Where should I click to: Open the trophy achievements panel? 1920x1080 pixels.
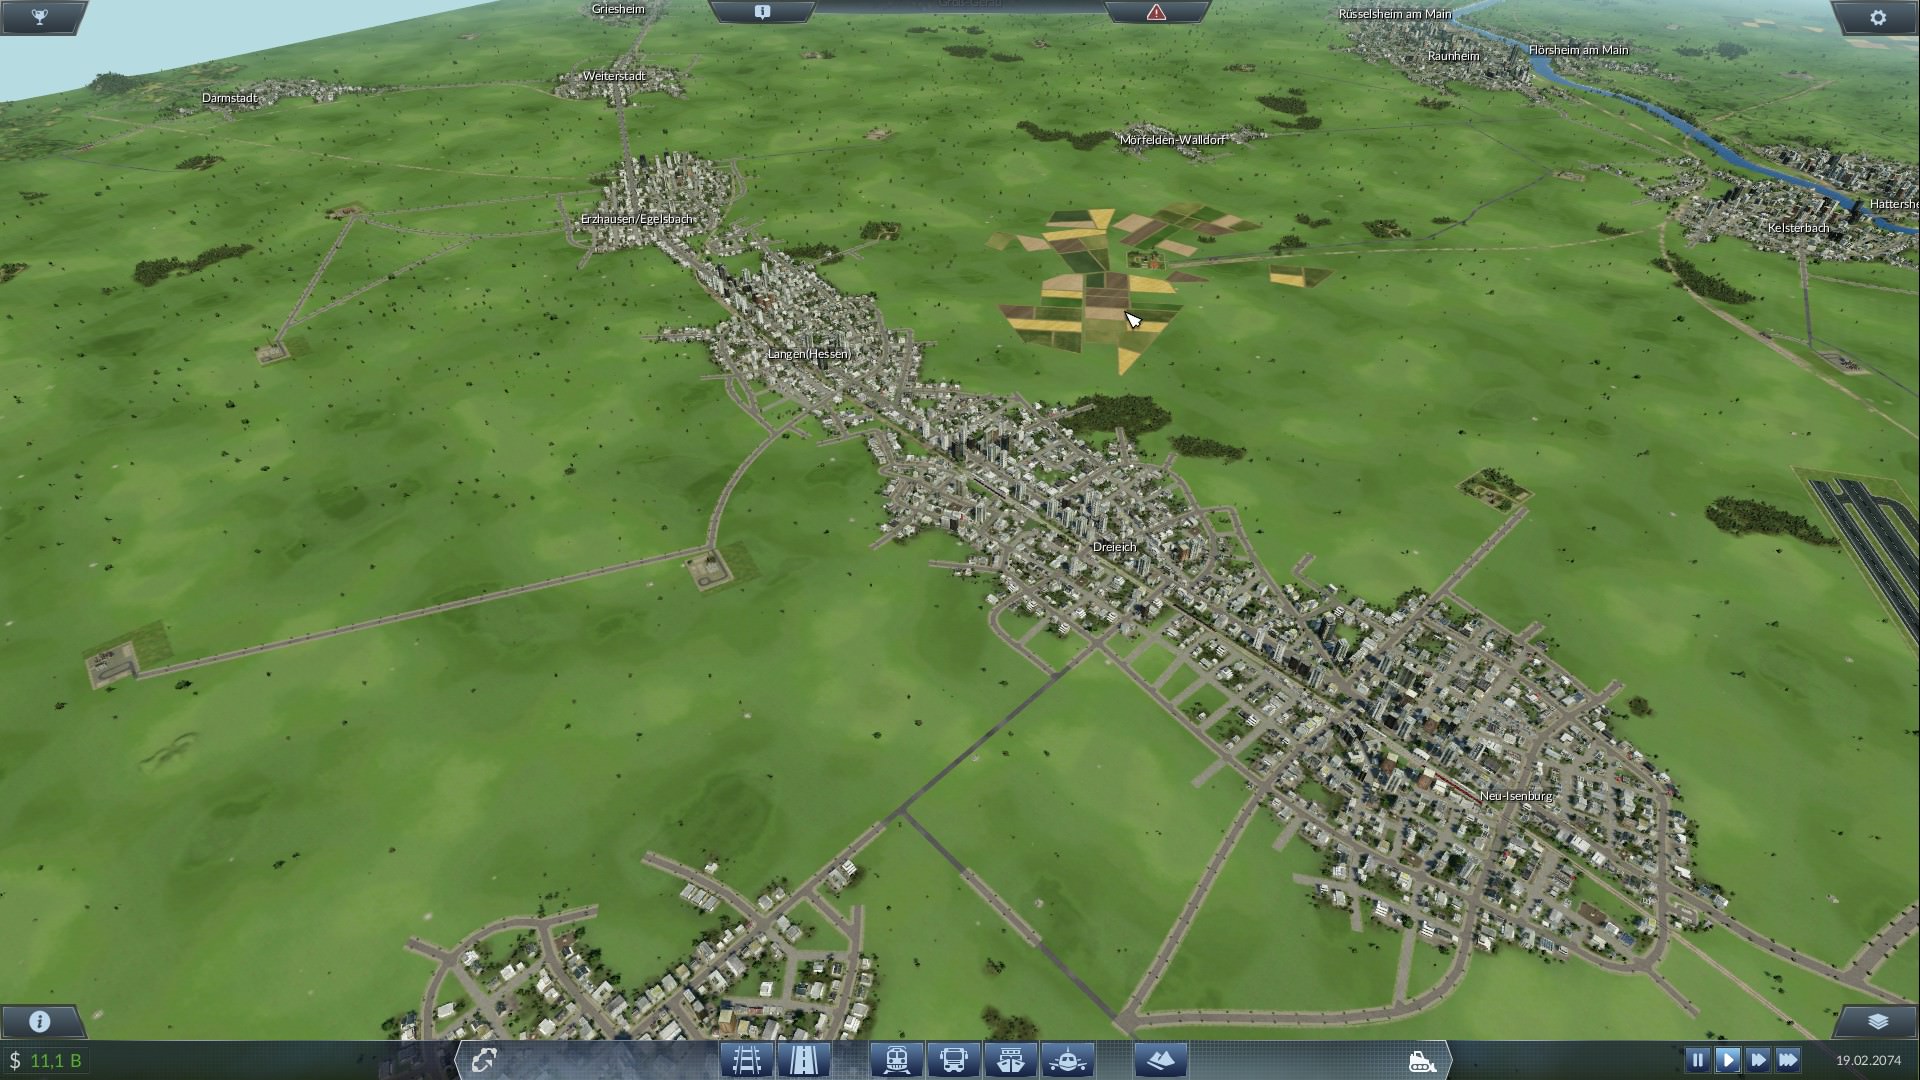pyautogui.click(x=40, y=17)
